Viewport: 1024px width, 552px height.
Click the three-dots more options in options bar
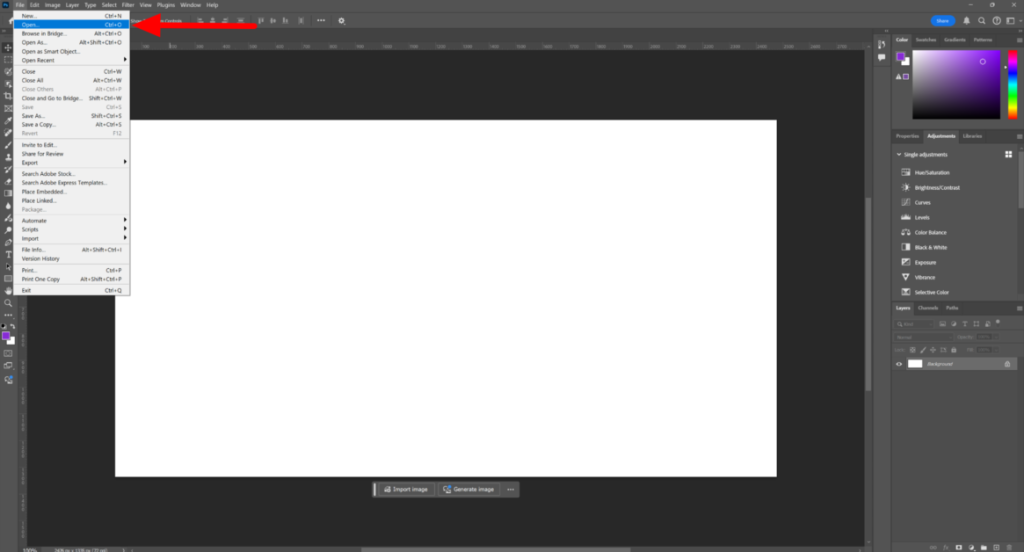click(x=321, y=21)
